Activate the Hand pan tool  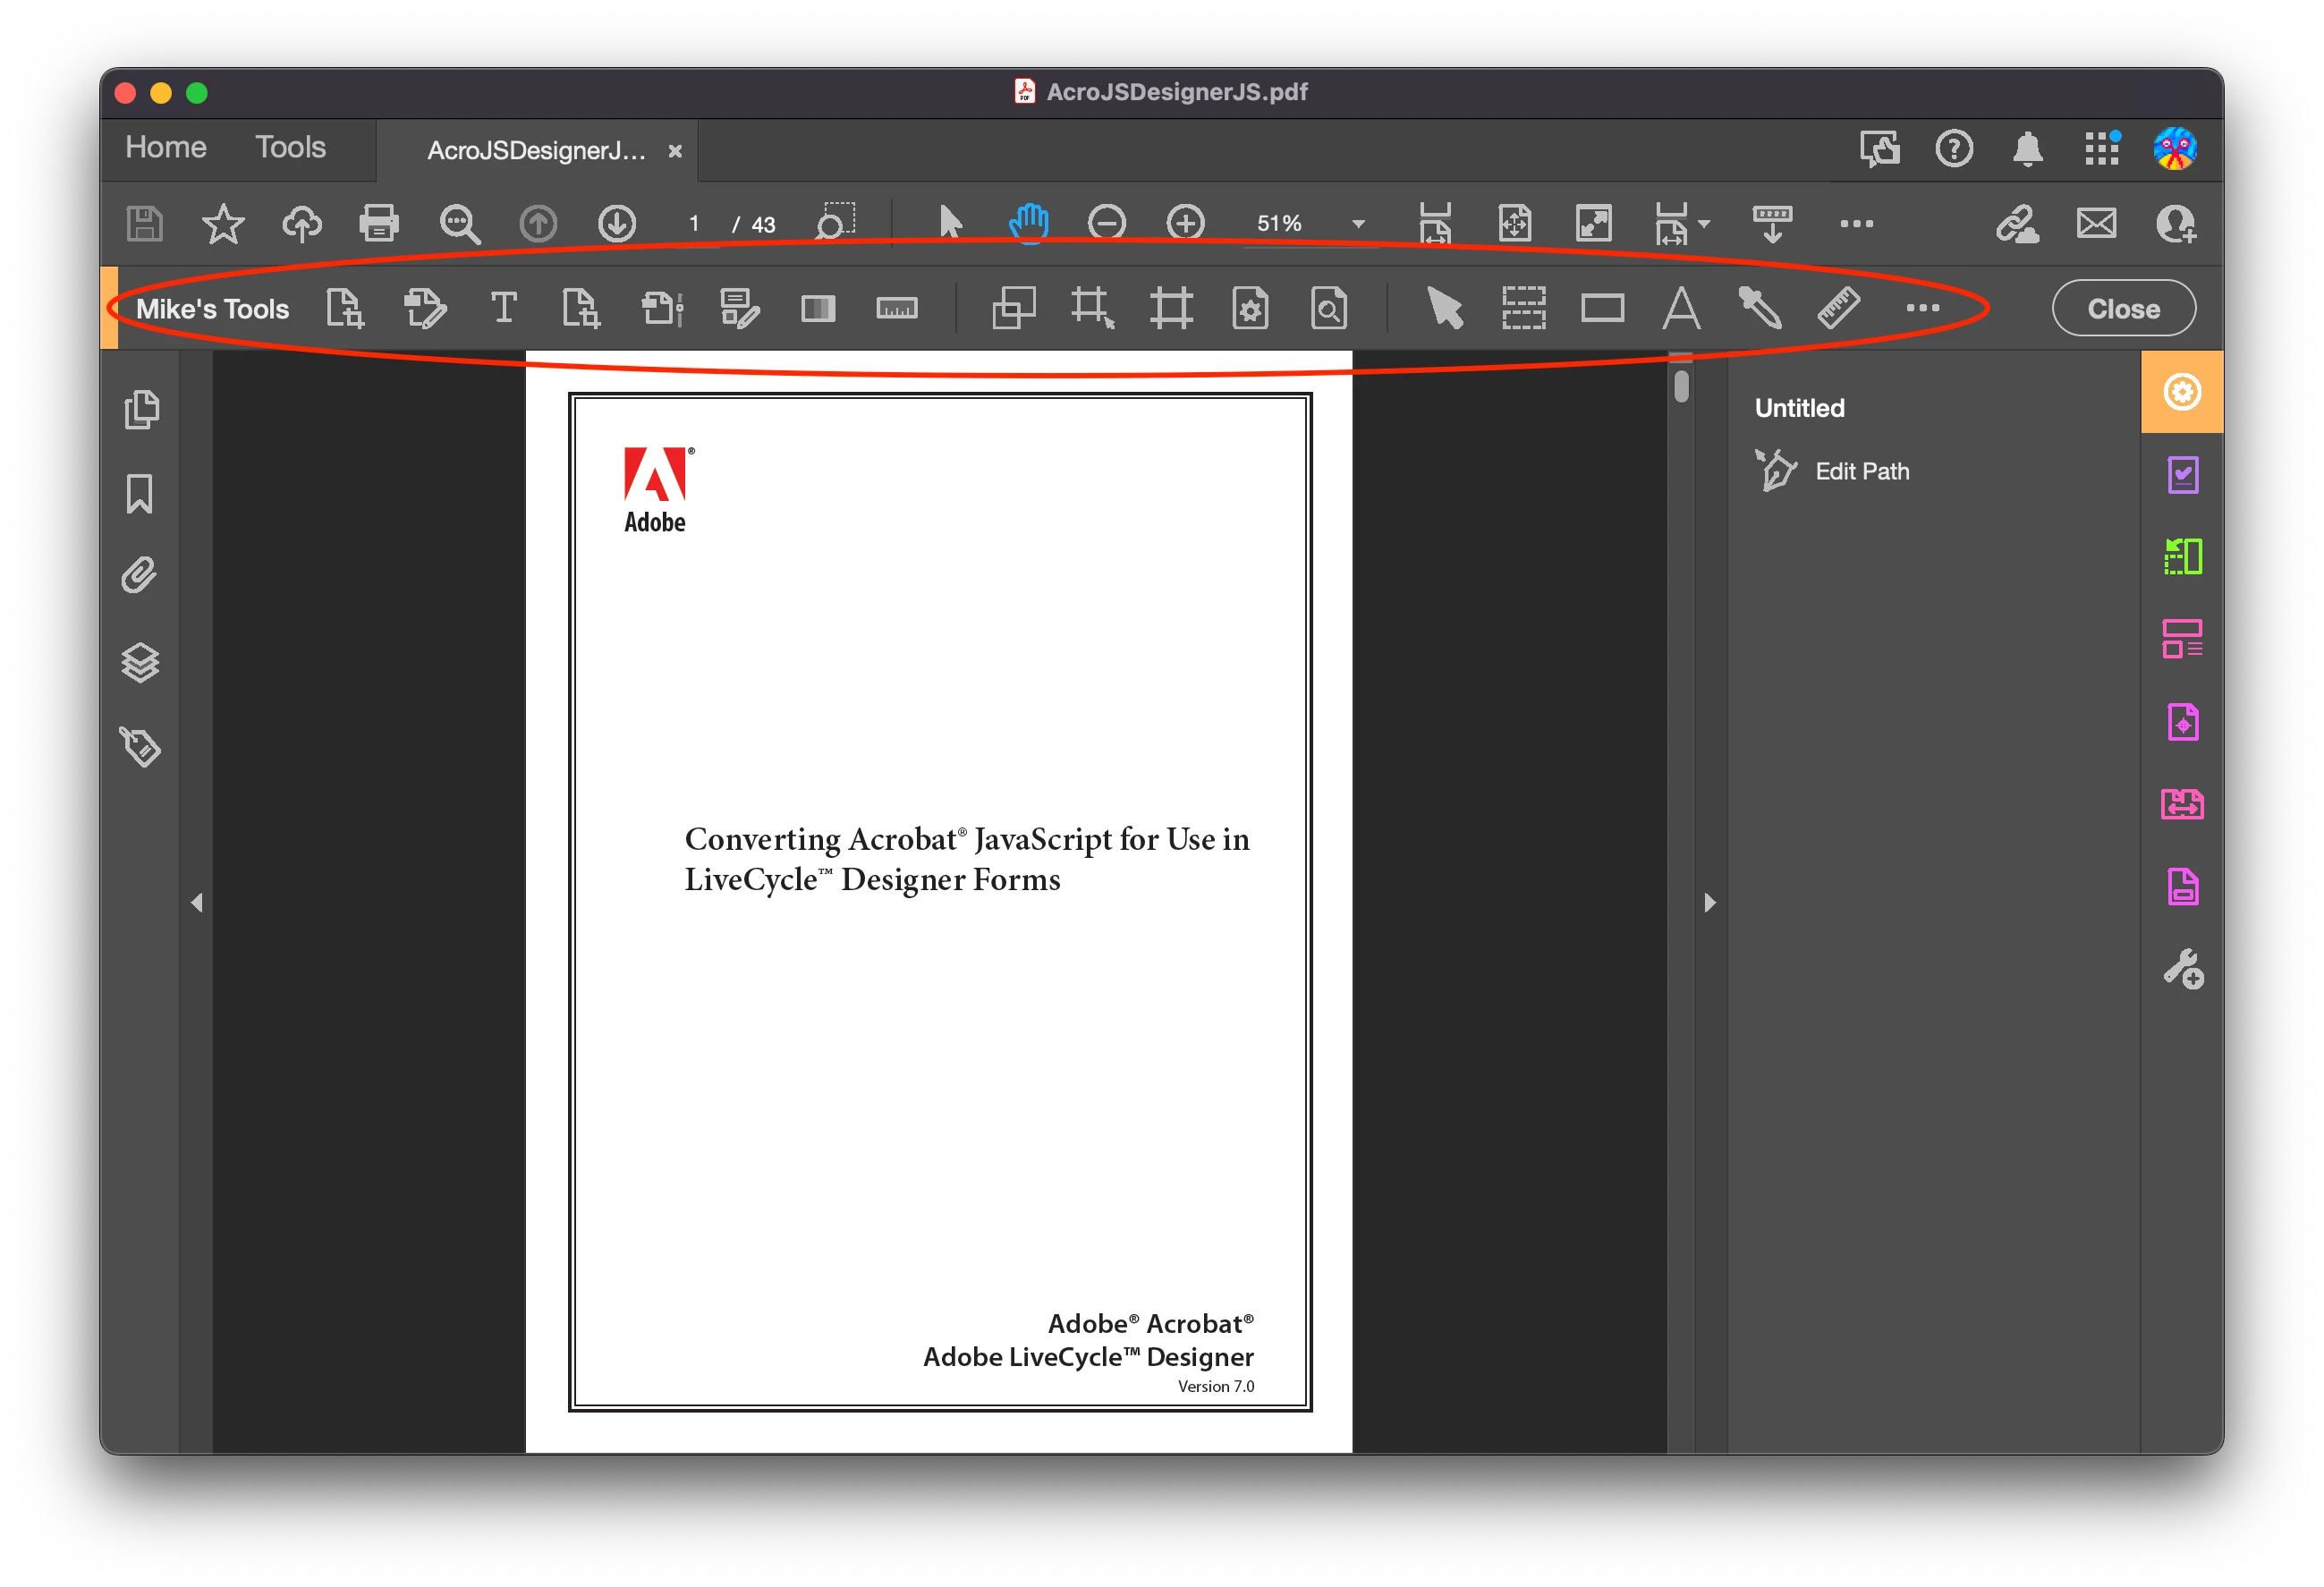[1028, 223]
